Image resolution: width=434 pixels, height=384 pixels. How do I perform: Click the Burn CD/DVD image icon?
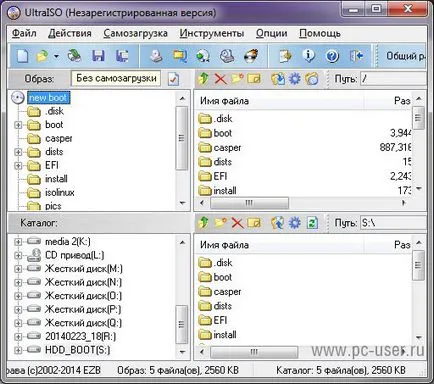click(x=251, y=56)
